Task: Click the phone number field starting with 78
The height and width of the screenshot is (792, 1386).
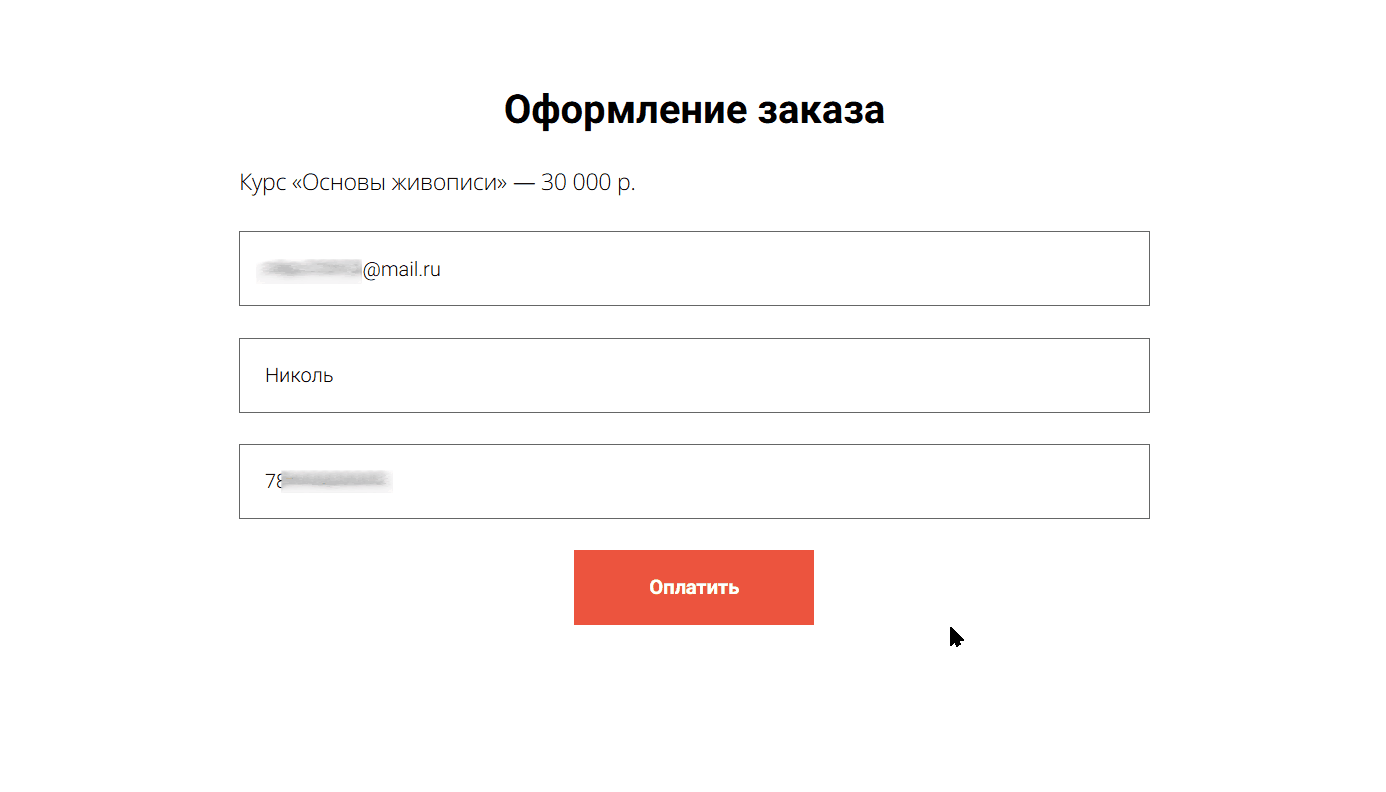Action: pos(693,481)
